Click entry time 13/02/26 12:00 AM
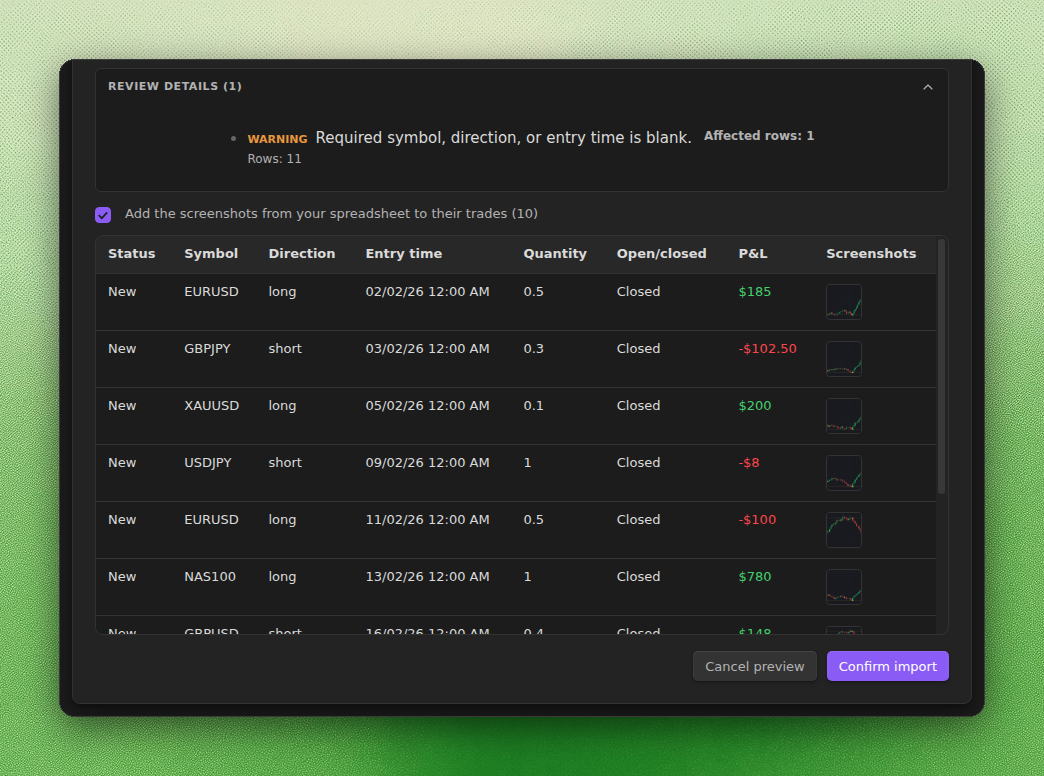 427,577
